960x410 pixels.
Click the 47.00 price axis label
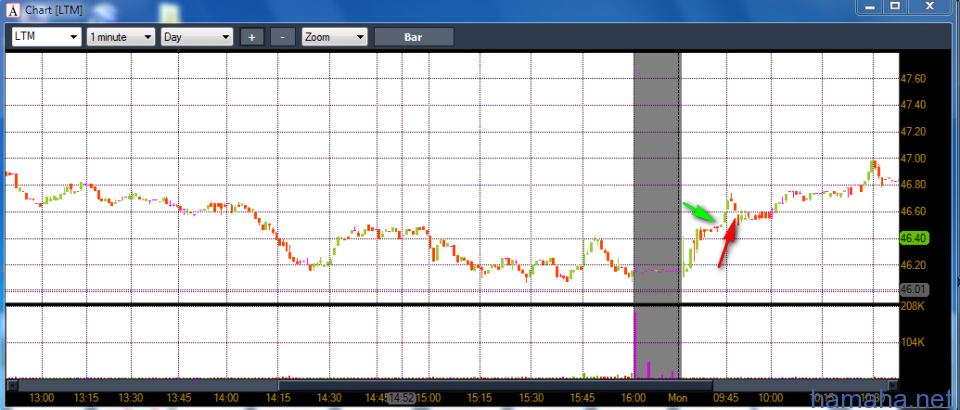913,158
